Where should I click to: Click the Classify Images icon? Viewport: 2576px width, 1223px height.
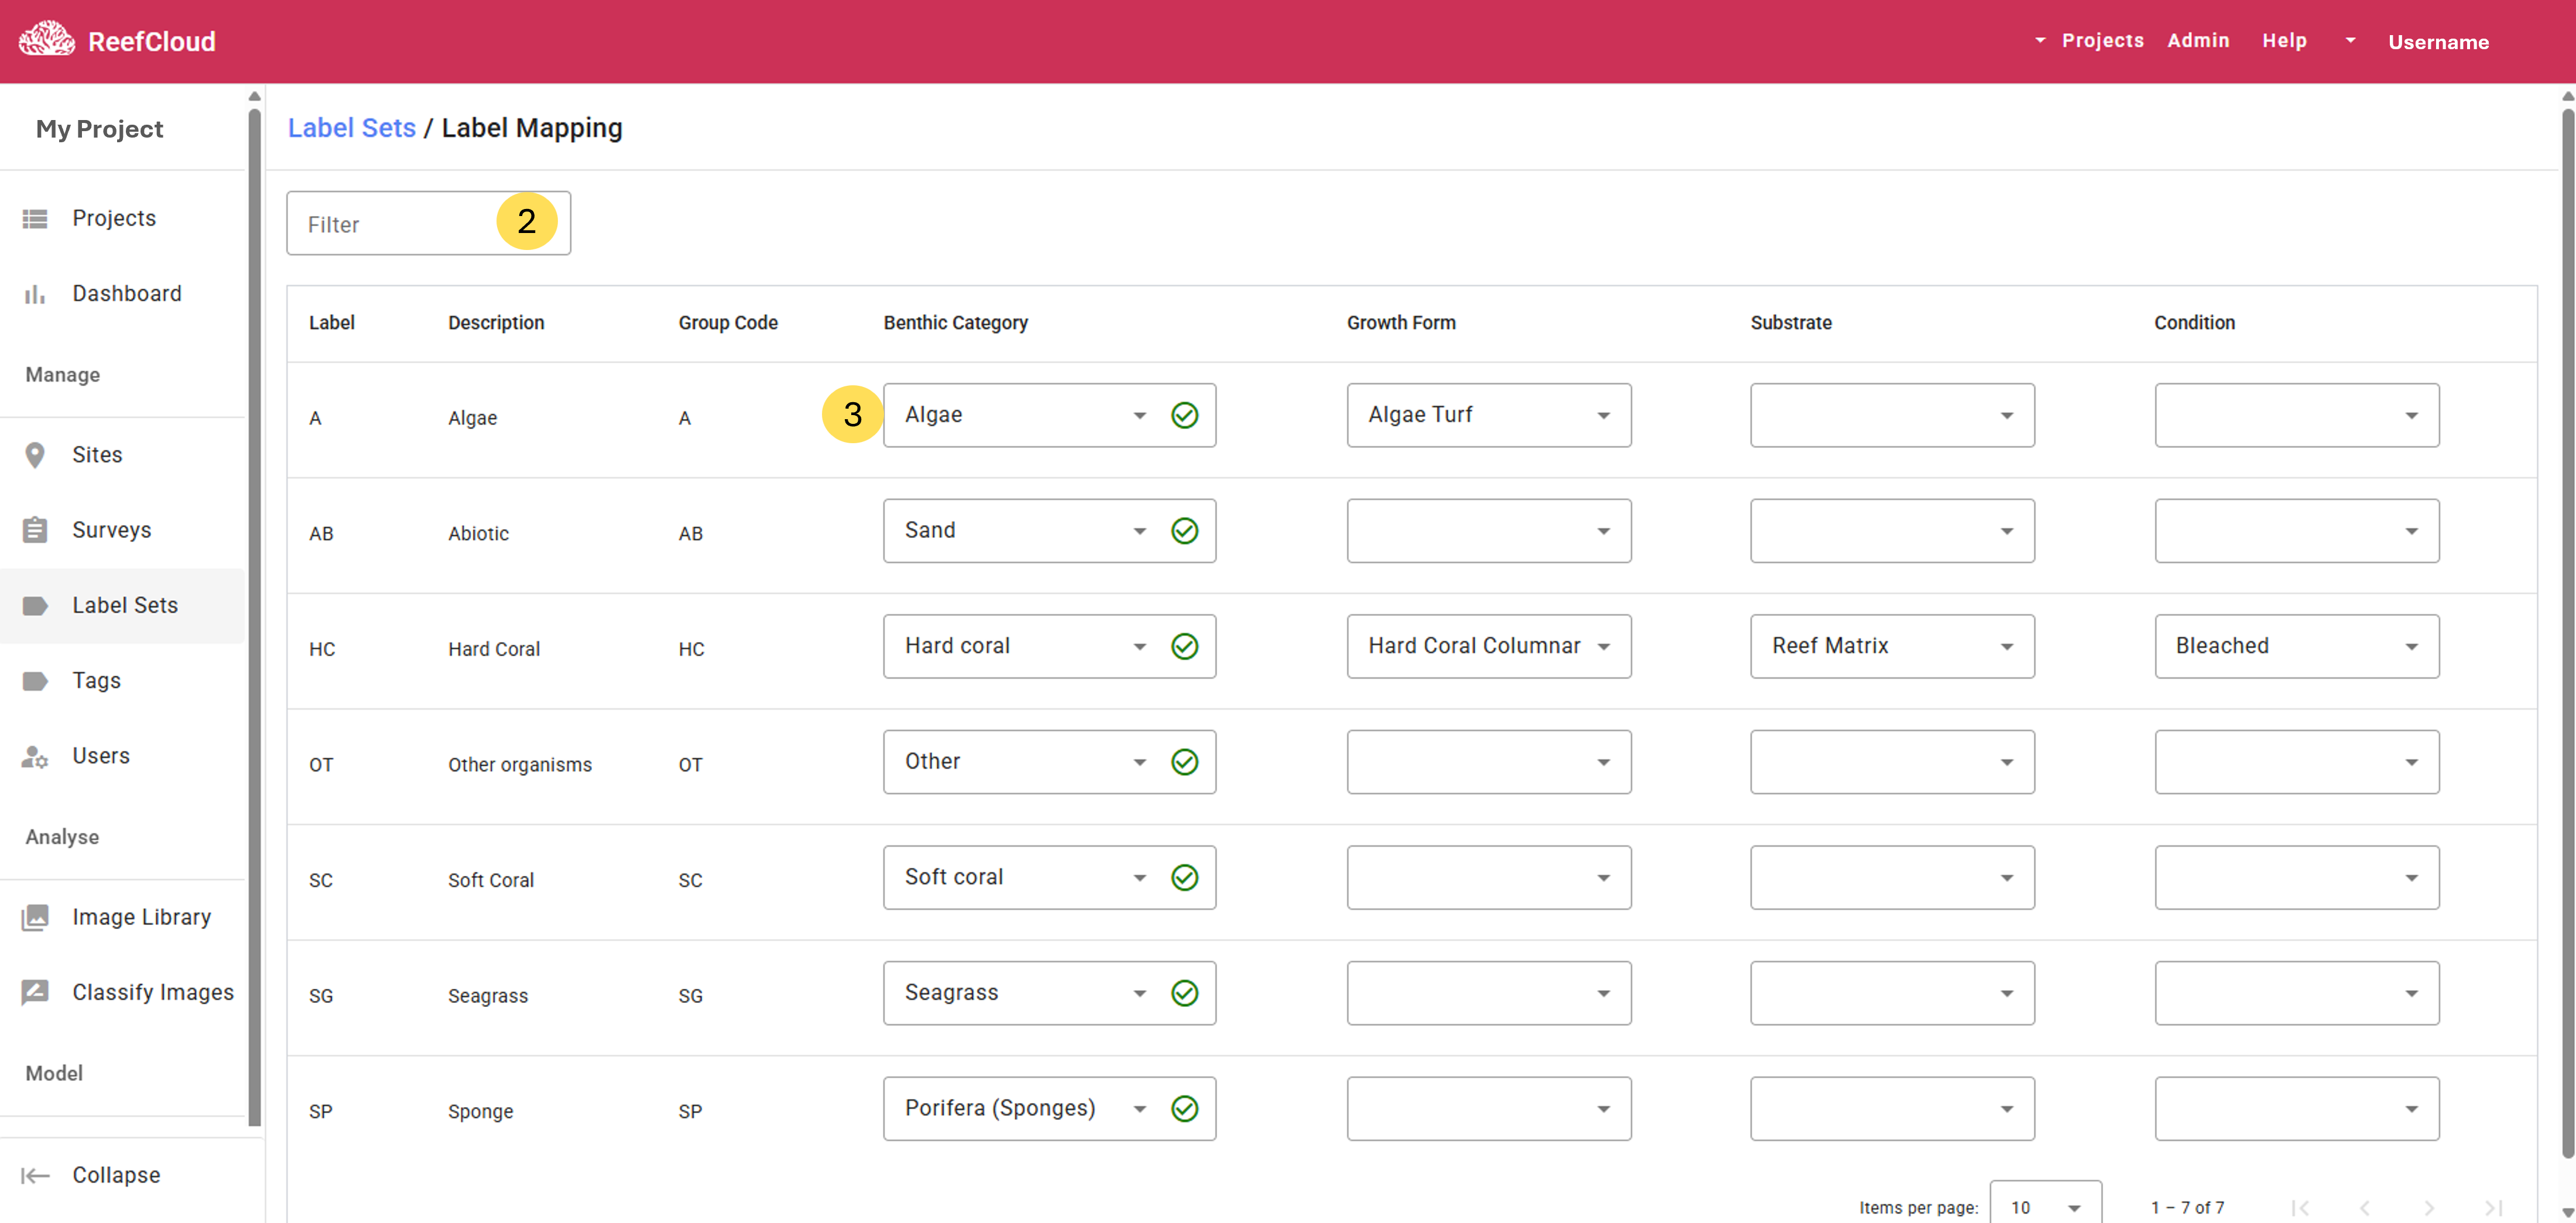35,992
